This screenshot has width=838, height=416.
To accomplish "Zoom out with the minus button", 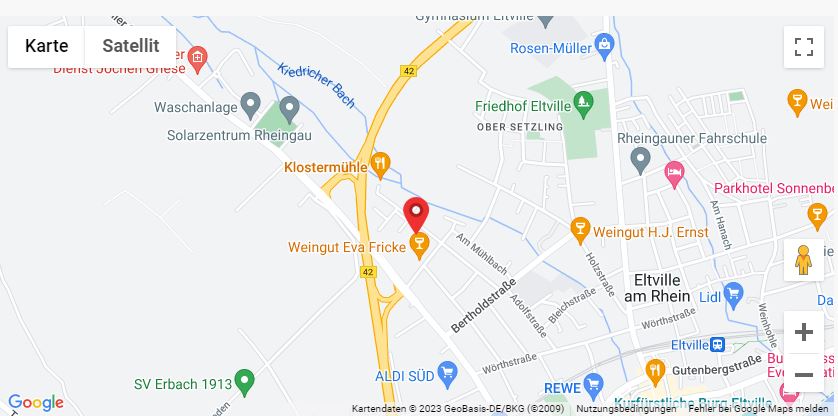I will click(x=804, y=374).
